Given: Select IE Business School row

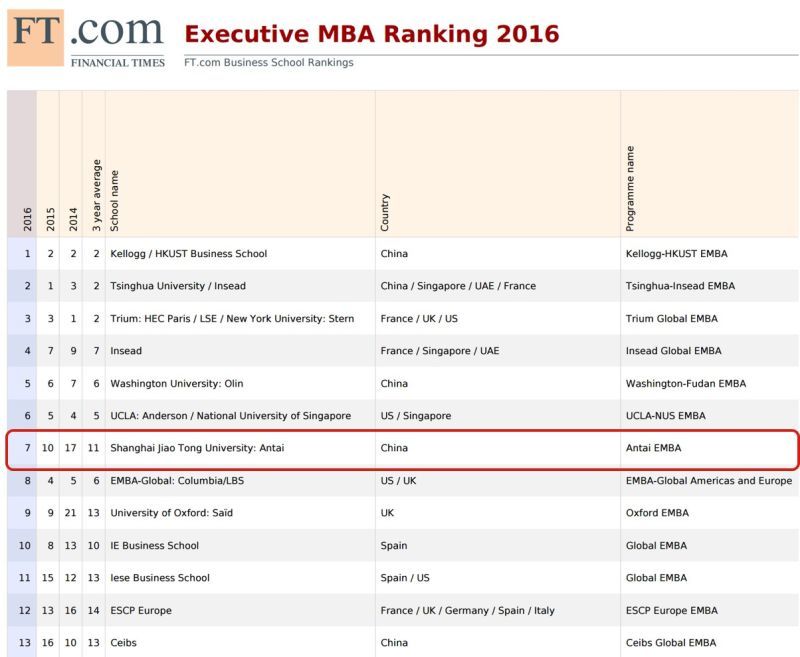Looking at the screenshot, I should pyautogui.click(x=403, y=545).
